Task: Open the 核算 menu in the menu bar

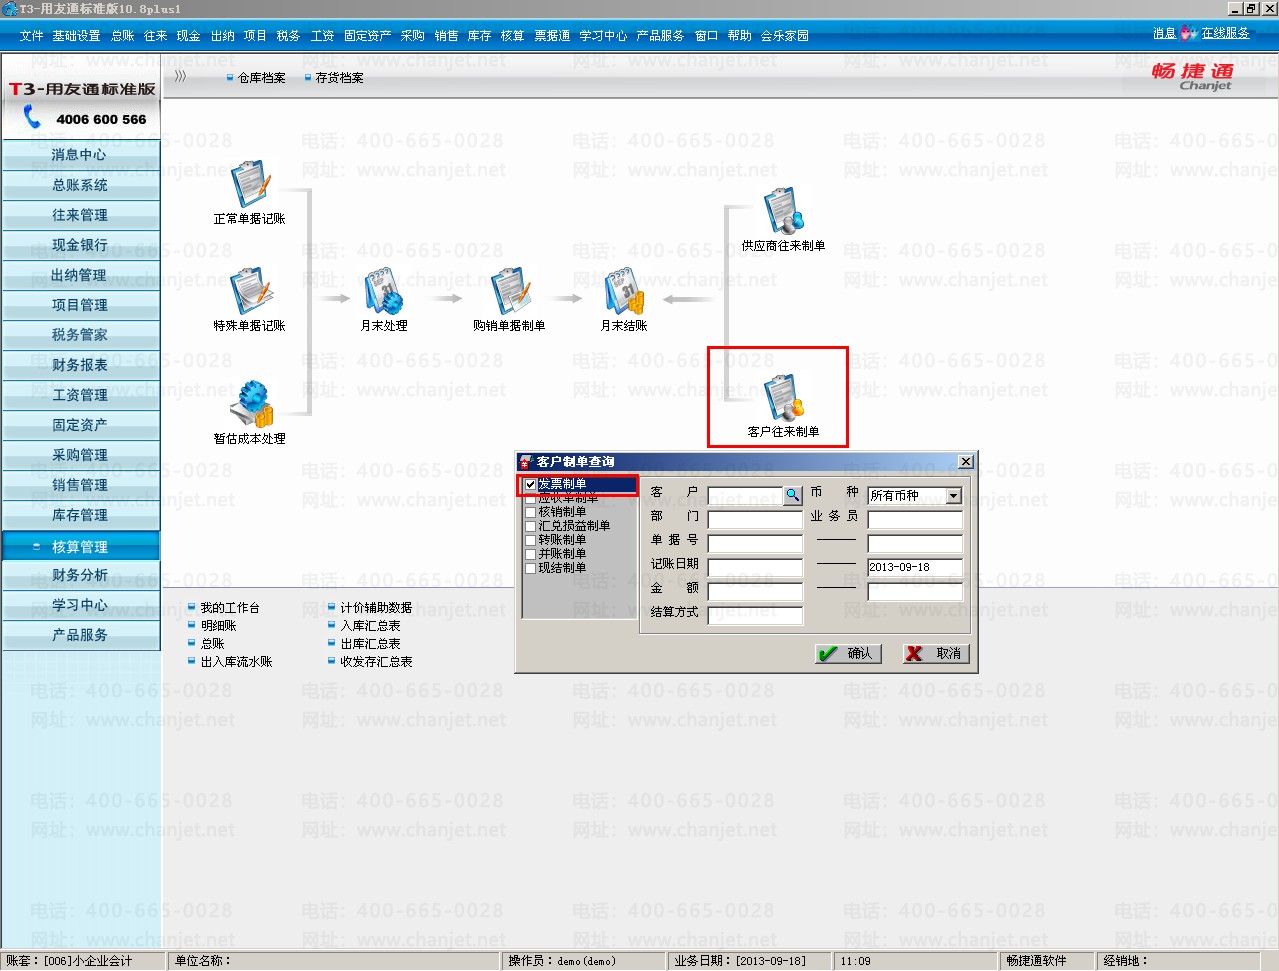Action: click(x=512, y=35)
